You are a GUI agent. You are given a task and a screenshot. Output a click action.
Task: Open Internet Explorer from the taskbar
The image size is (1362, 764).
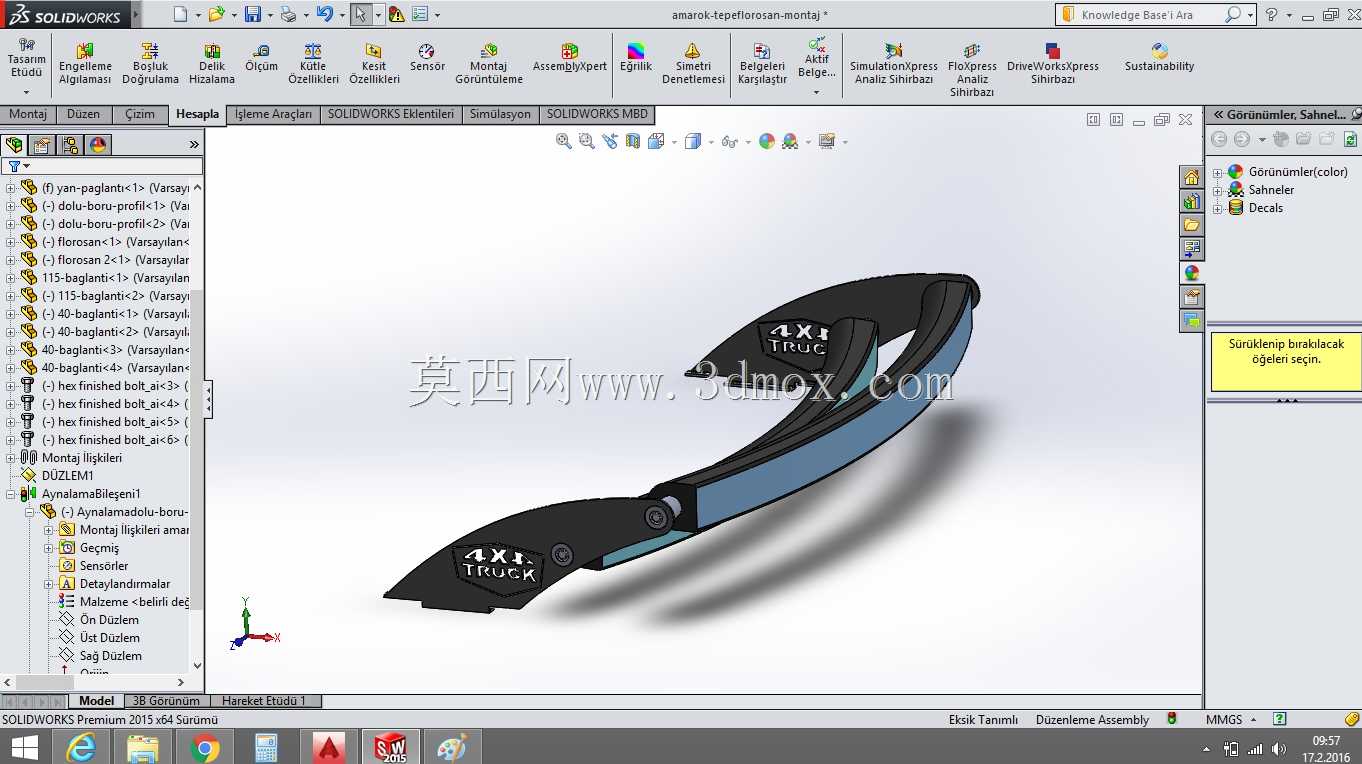coord(81,746)
